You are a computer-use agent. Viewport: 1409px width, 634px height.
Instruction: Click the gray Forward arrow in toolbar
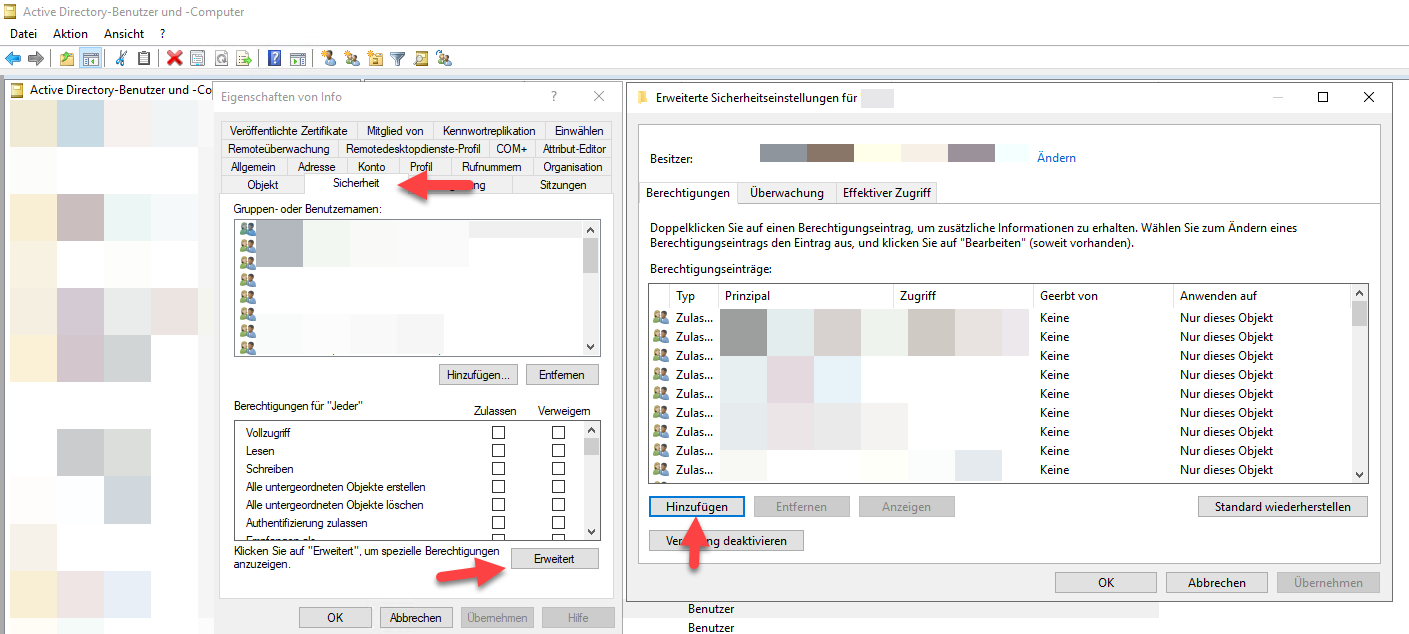pyautogui.click(x=36, y=58)
